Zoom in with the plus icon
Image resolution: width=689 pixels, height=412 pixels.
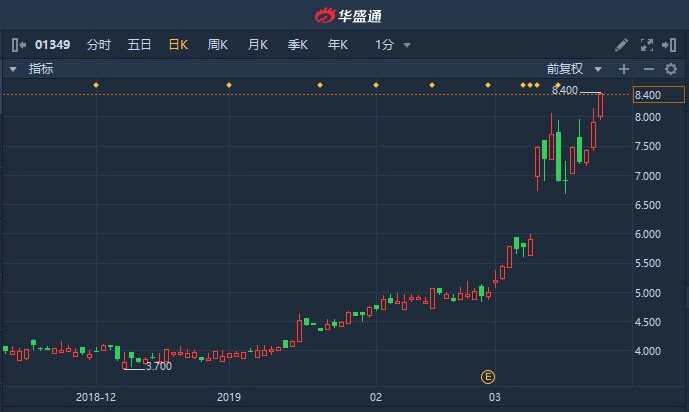pos(624,69)
